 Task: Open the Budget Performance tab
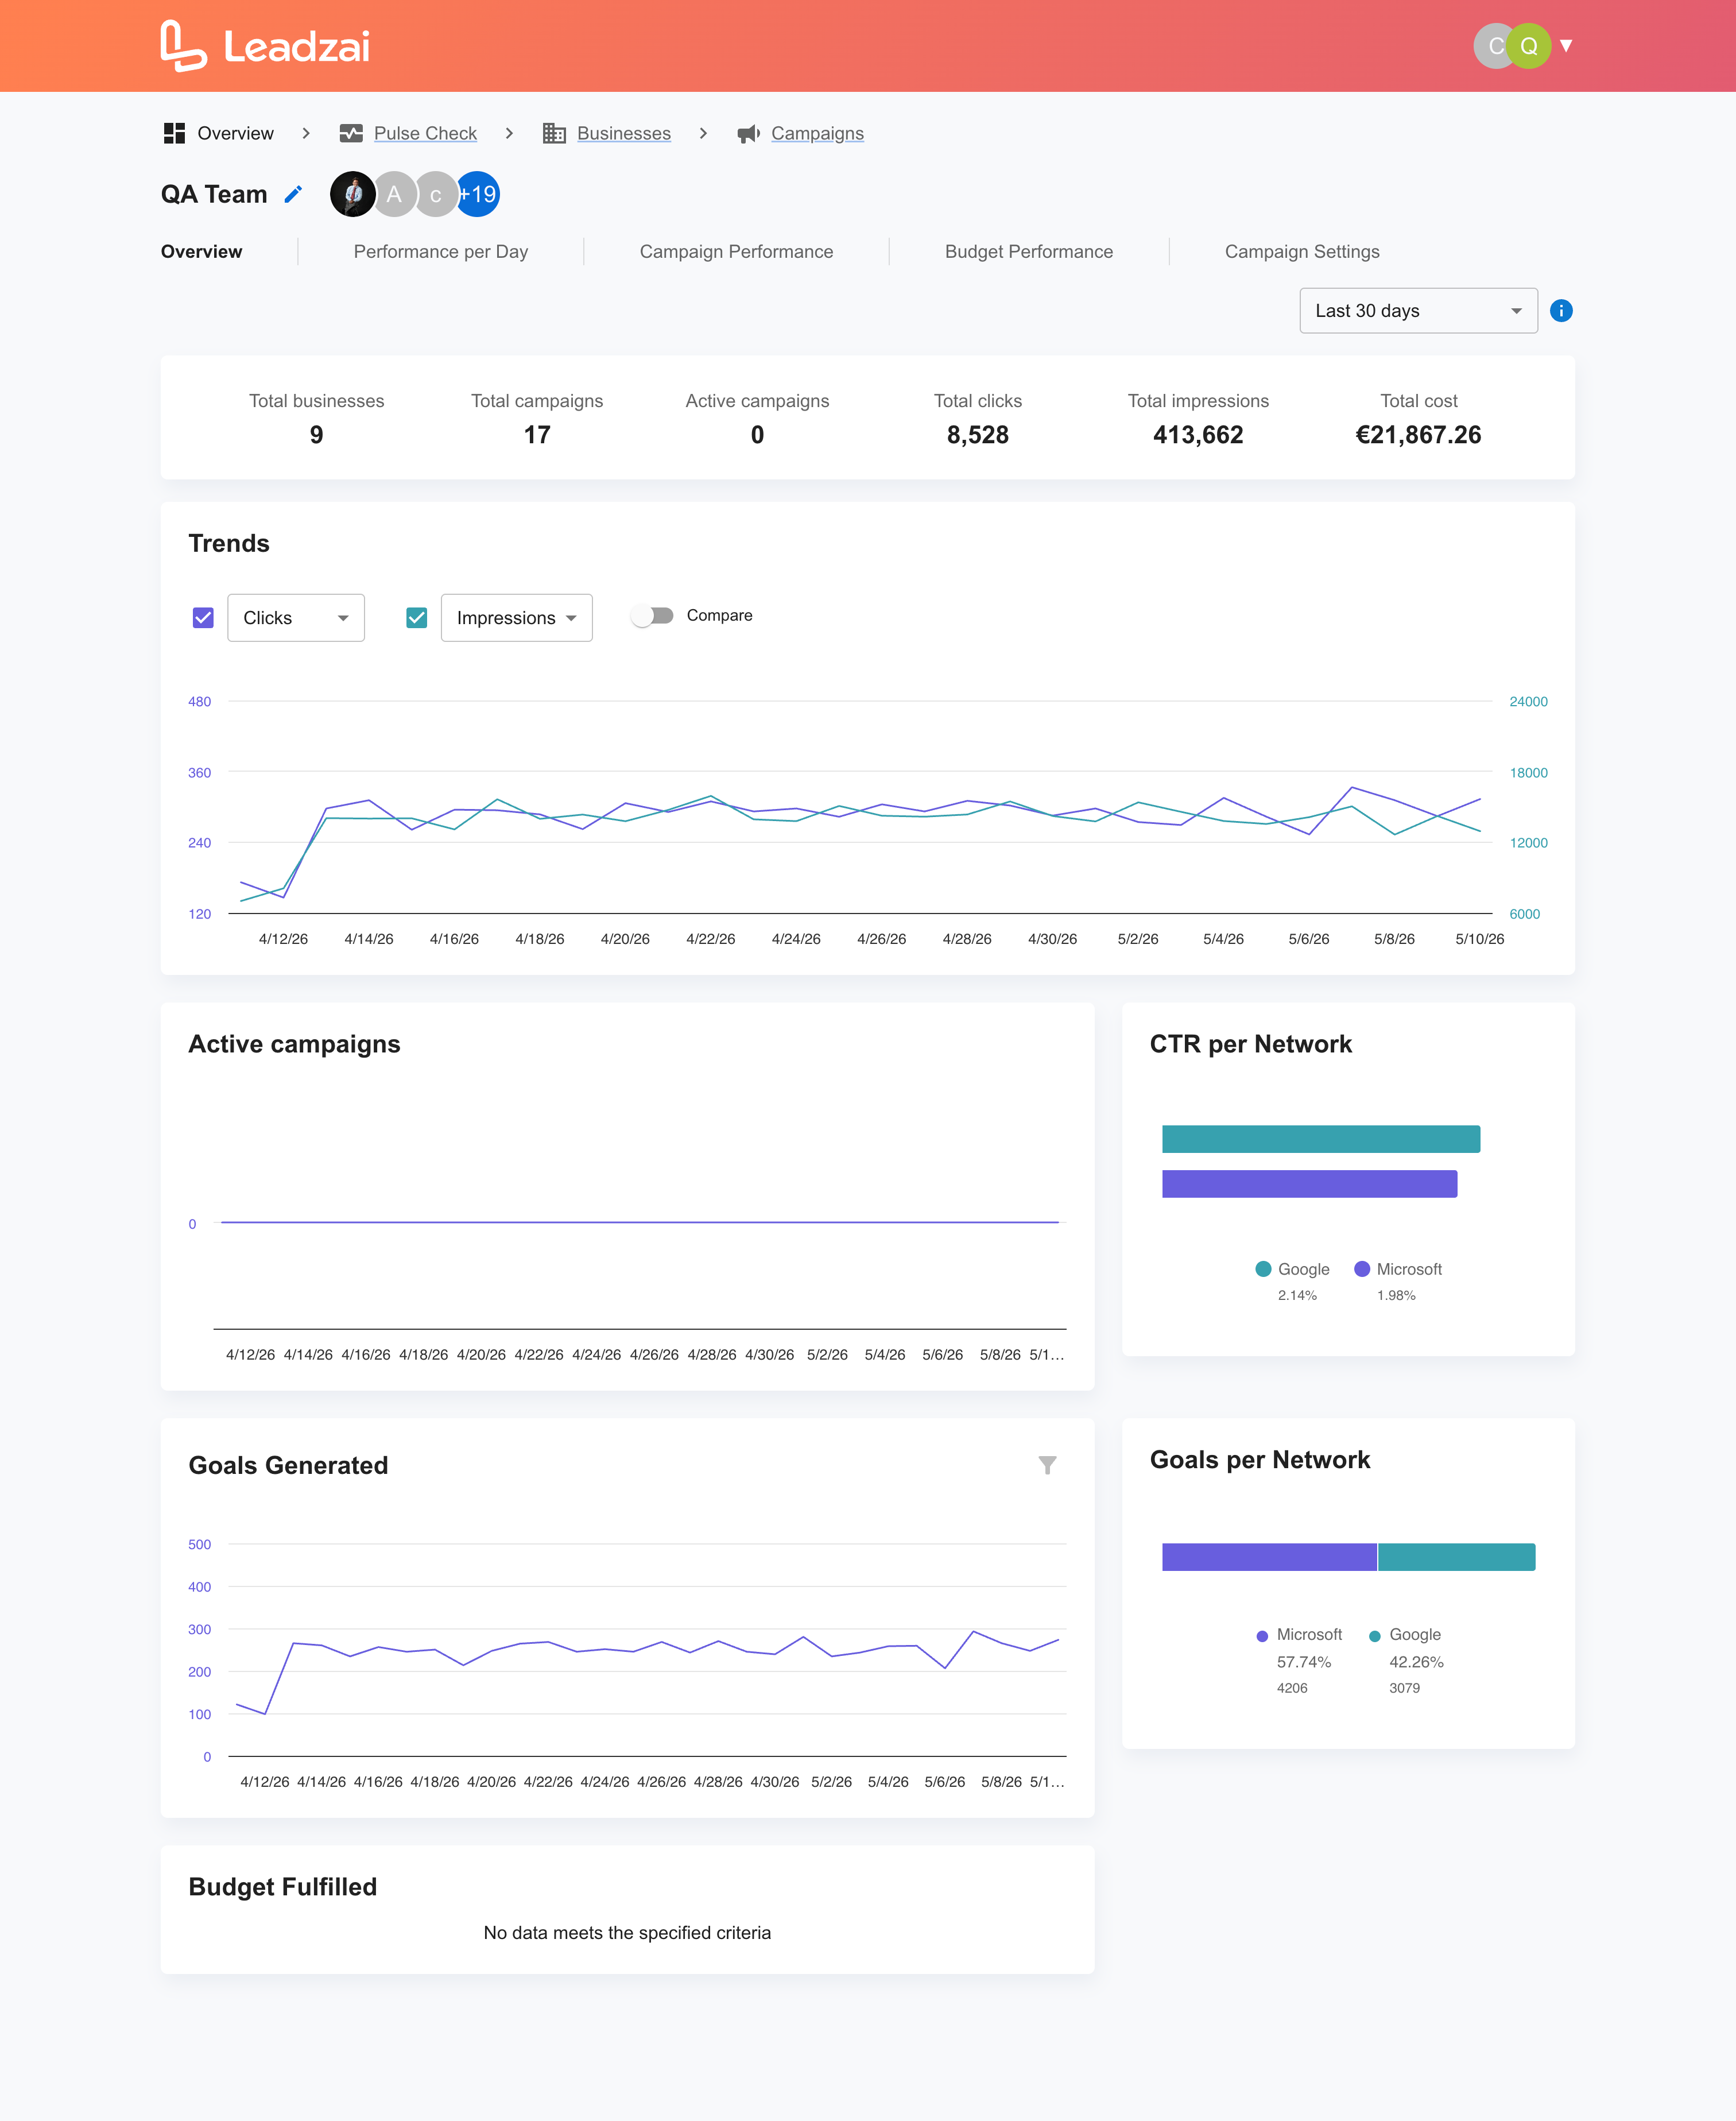[1028, 252]
